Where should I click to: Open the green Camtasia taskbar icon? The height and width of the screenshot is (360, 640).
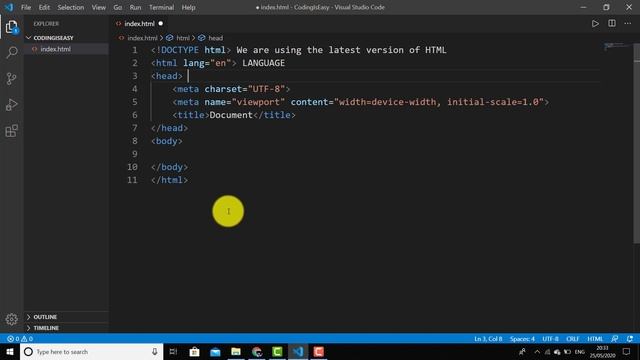pos(277,351)
